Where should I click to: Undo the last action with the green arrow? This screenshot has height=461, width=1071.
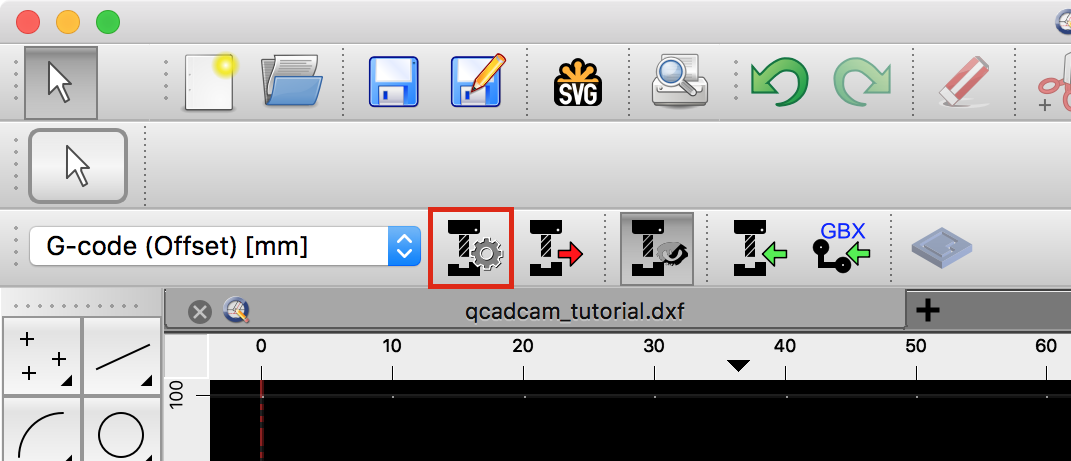[x=779, y=82]
